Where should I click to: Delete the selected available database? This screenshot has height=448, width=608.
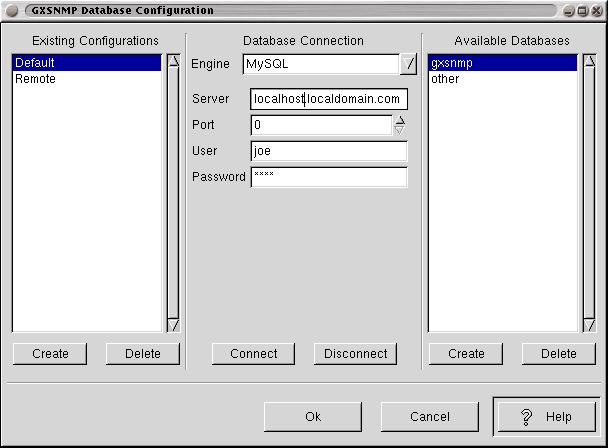pos(558,354)
